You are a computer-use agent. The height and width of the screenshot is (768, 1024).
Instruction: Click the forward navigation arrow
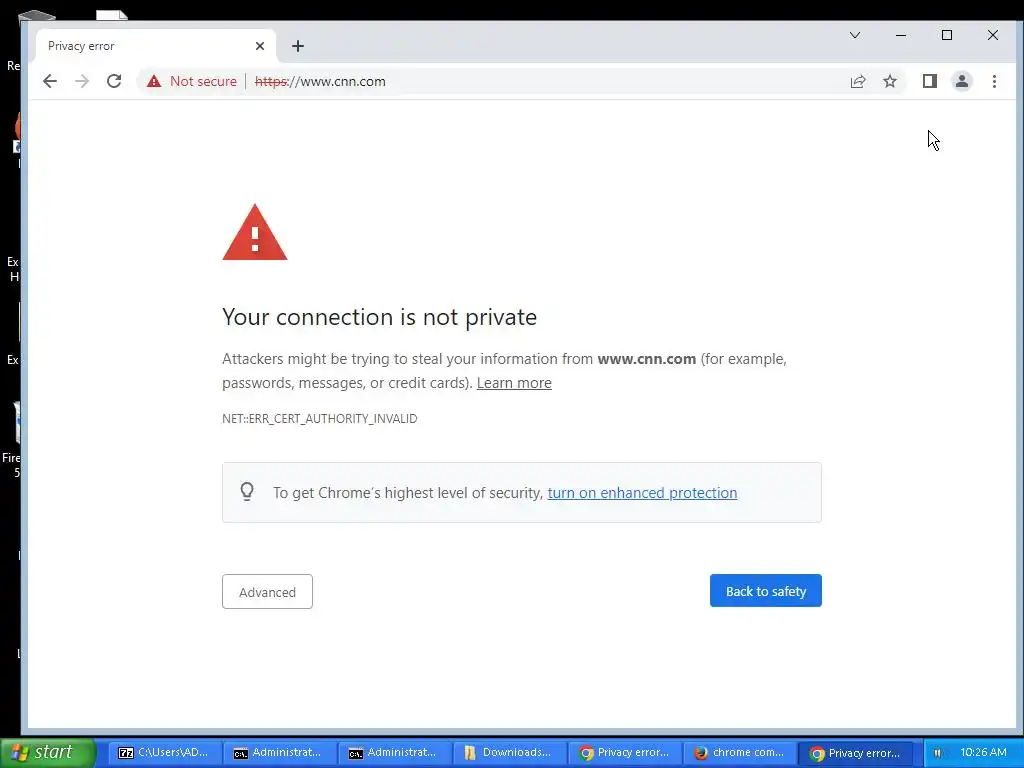[x=82, y=81]
